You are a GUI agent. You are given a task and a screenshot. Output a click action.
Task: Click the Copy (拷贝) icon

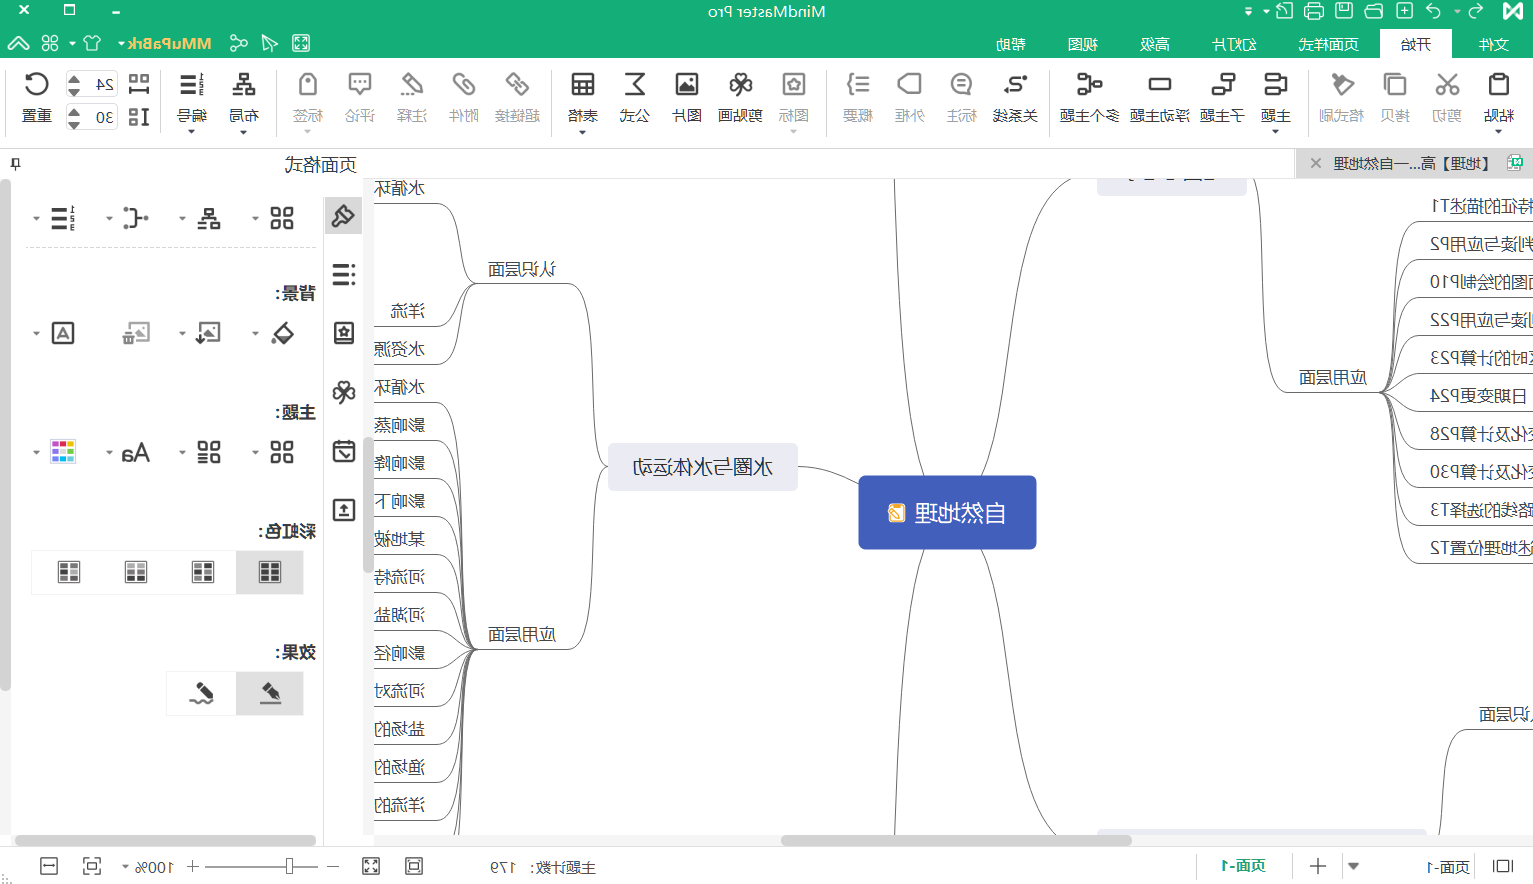[1394, 85]
